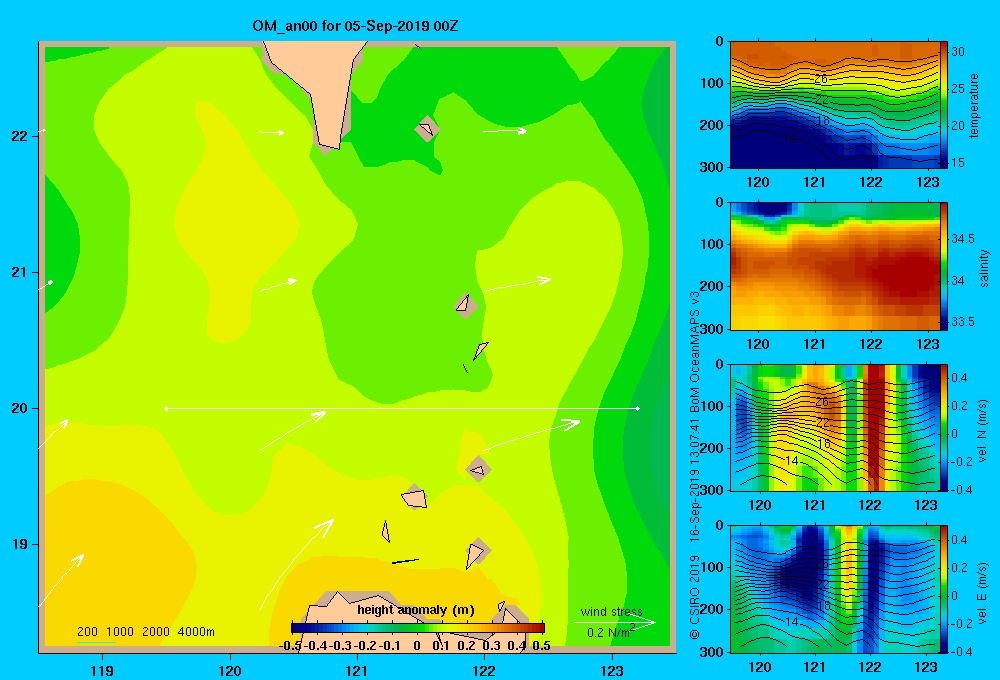Click the vertical CSIRO BoM OceanMAPS copyright text
1000x680 pixels.
695,464
